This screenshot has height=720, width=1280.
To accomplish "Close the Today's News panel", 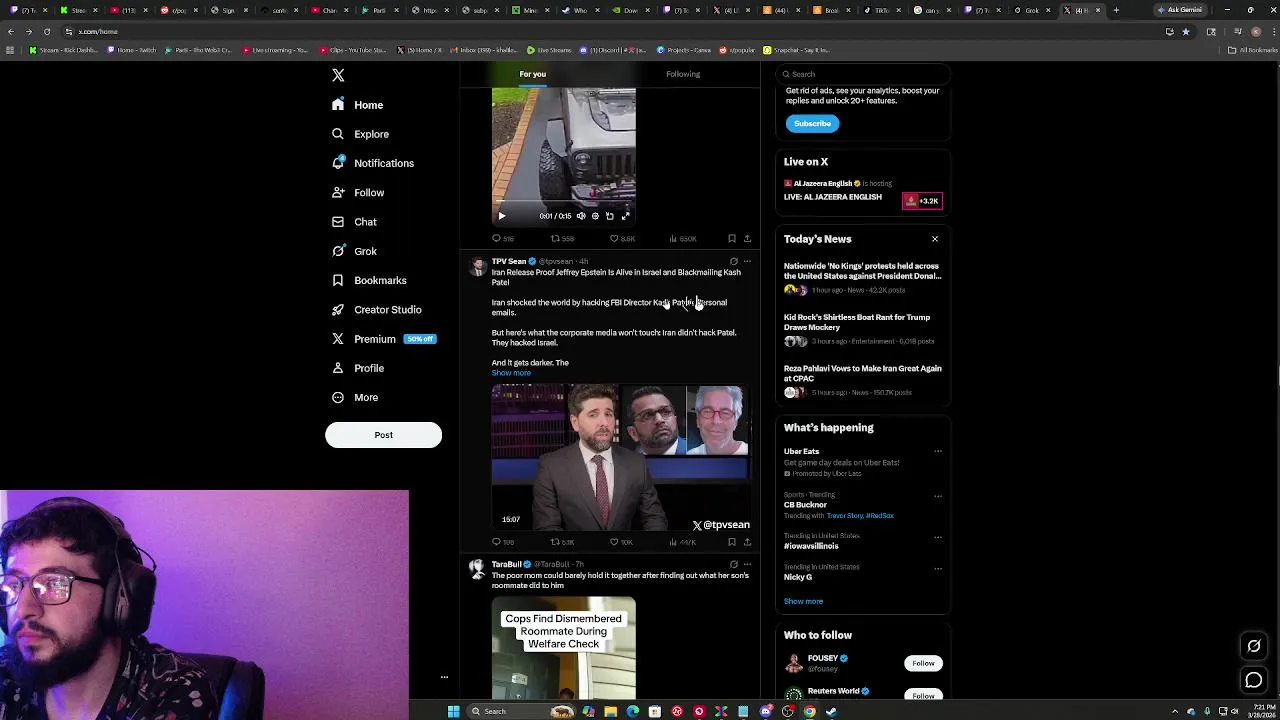I will tap(935, 239).
